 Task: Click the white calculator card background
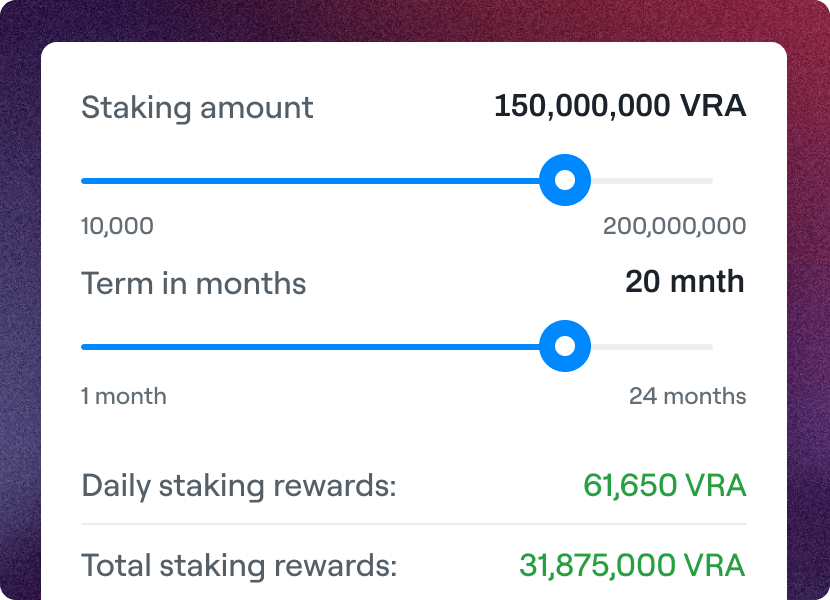pyautogui.click(x=413, y=435)
